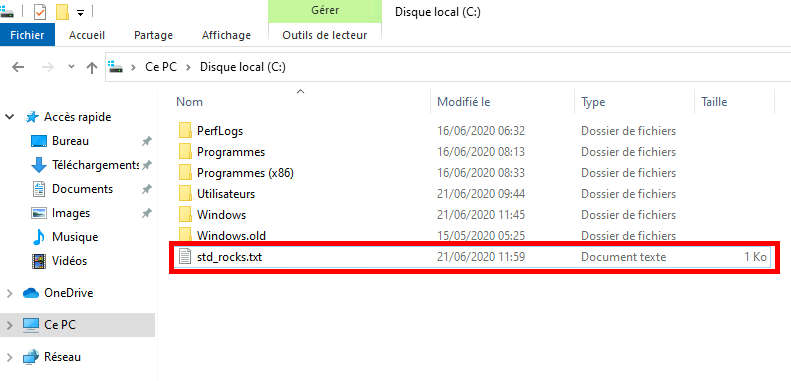
Task: Collapse the Accès rapide tree node
Action: click(9, 117)
